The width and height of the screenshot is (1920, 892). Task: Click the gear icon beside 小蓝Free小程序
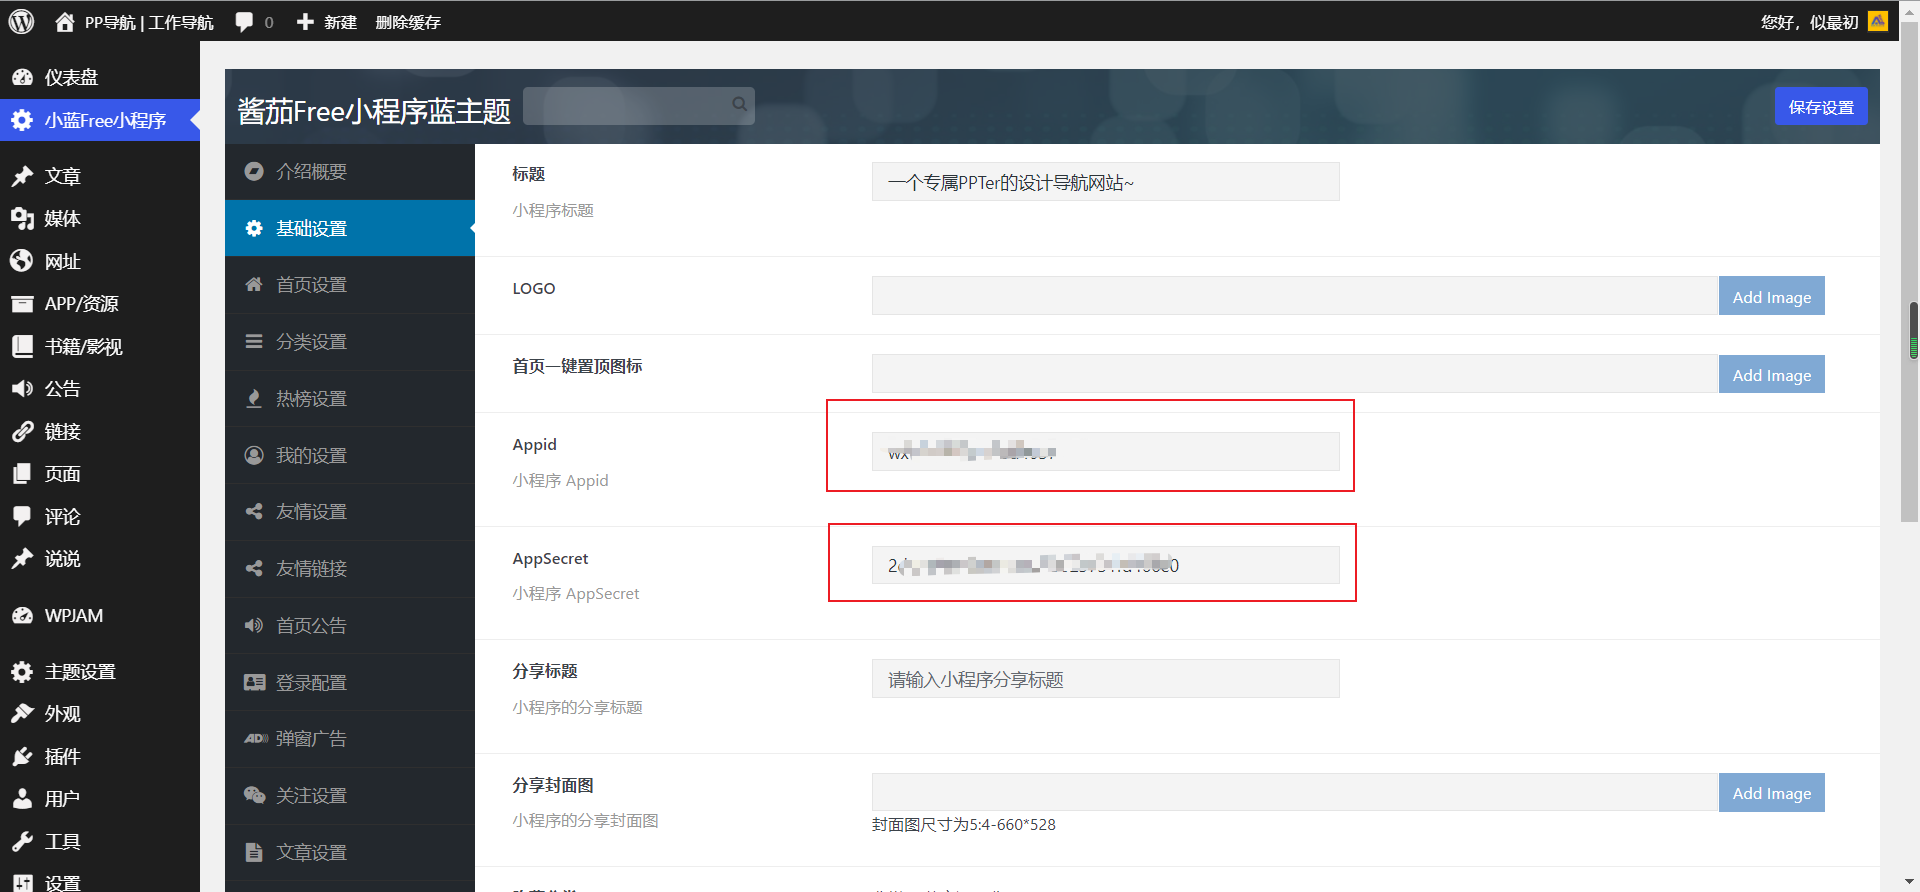point(22,120)
